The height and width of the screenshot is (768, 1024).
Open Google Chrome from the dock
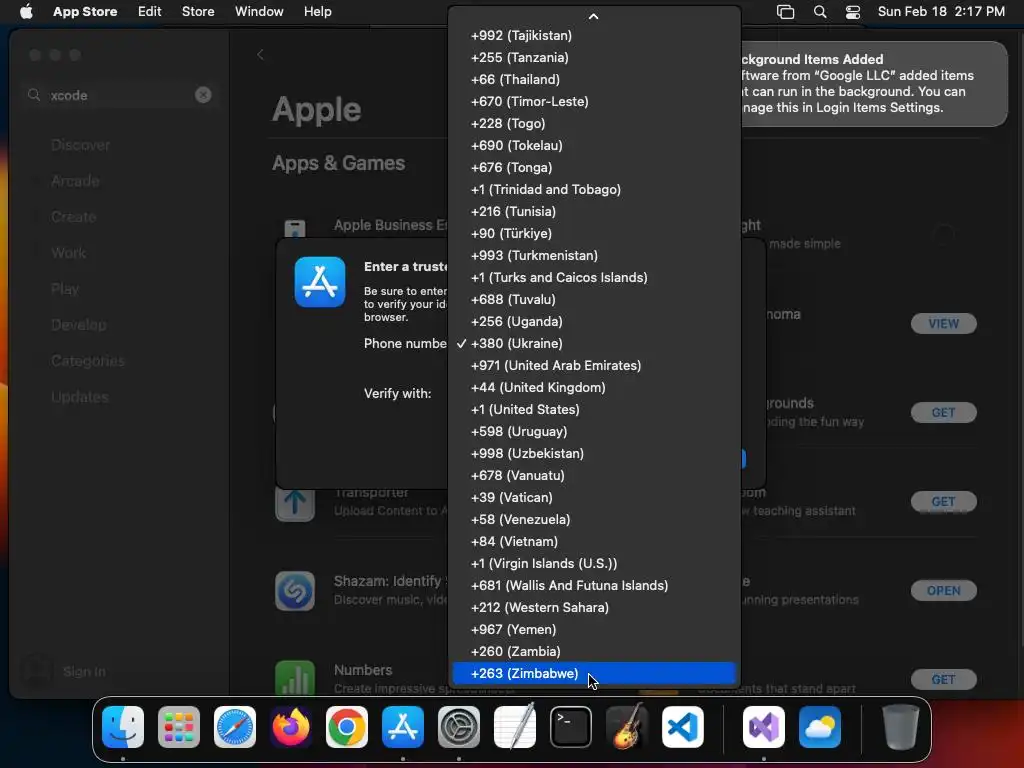pos(347,727)
